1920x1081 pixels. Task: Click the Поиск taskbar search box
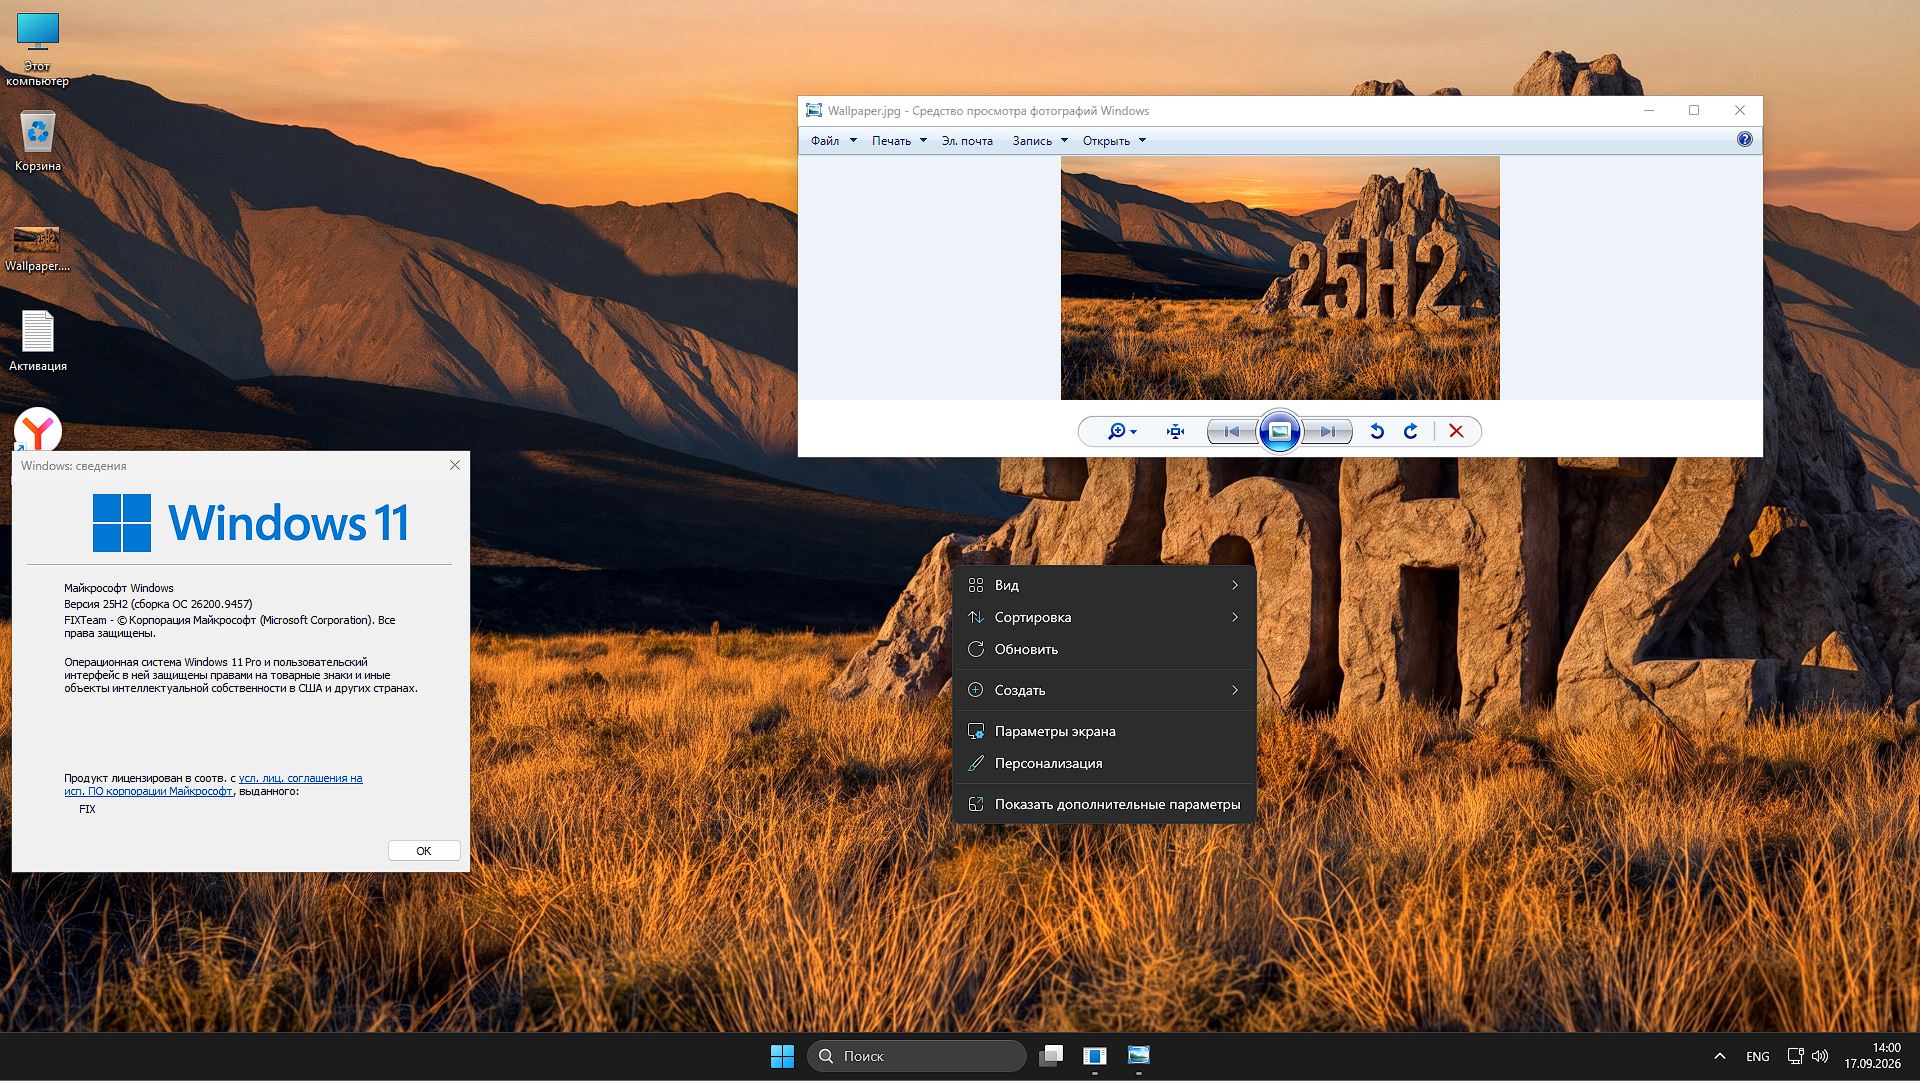(x=917, y=1056)
